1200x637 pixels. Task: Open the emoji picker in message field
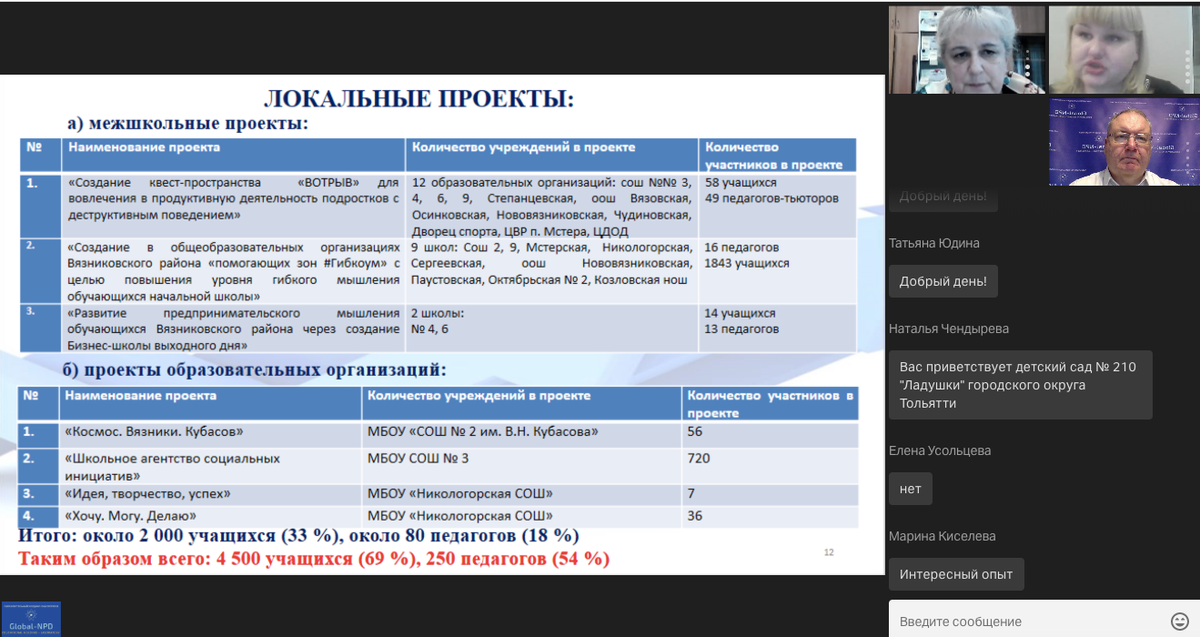1179,621
